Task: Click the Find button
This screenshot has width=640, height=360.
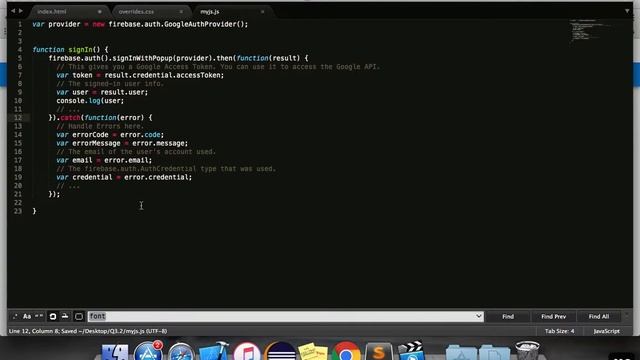Action: (508, 316)
